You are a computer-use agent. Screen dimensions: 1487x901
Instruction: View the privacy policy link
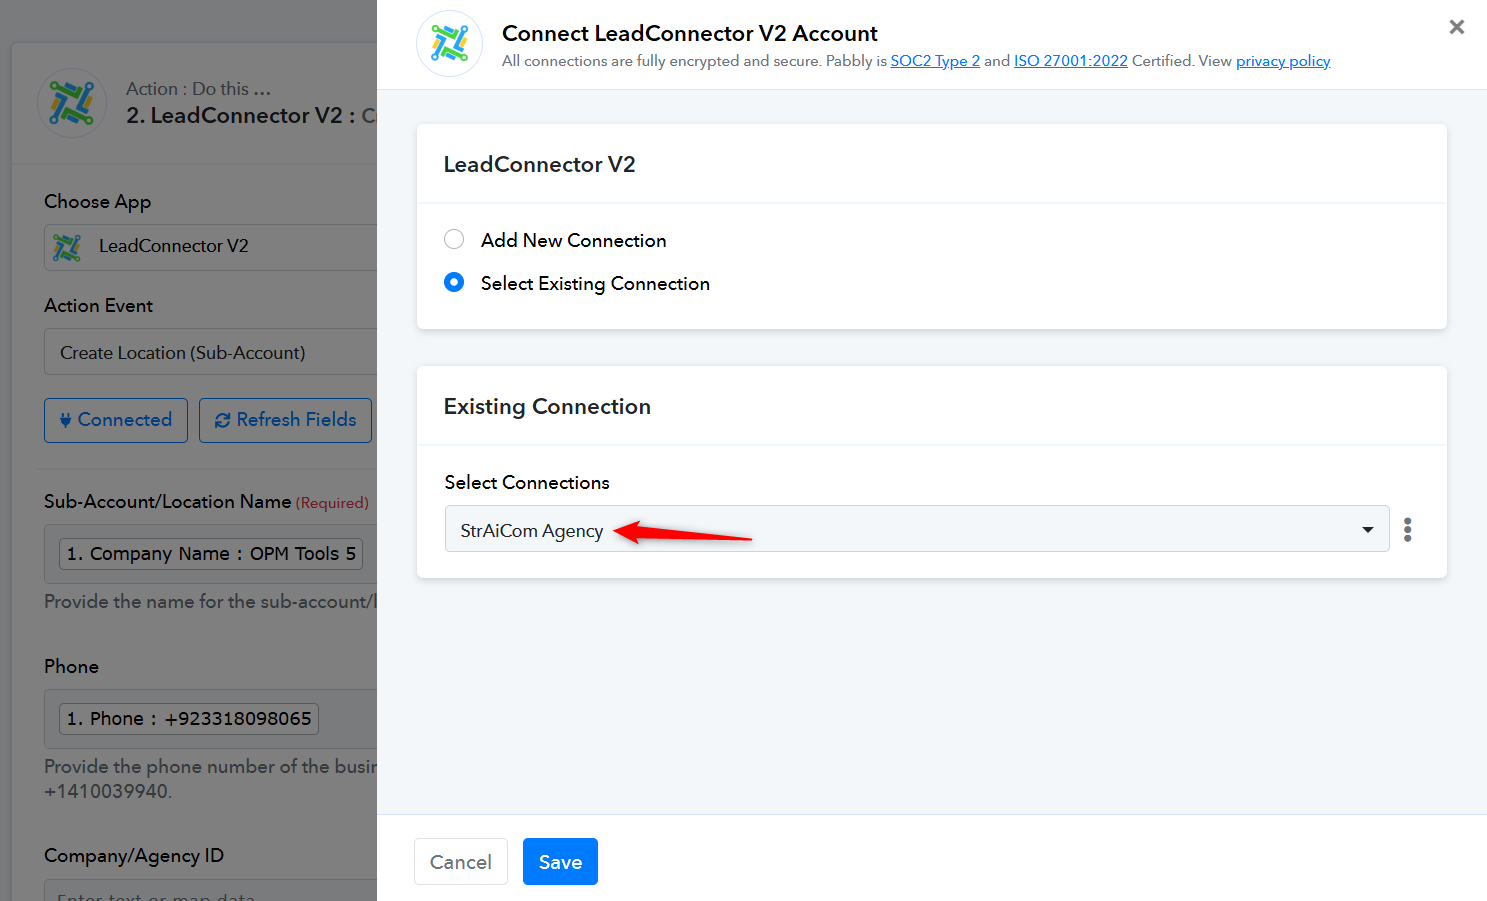tap(1283, 61)
